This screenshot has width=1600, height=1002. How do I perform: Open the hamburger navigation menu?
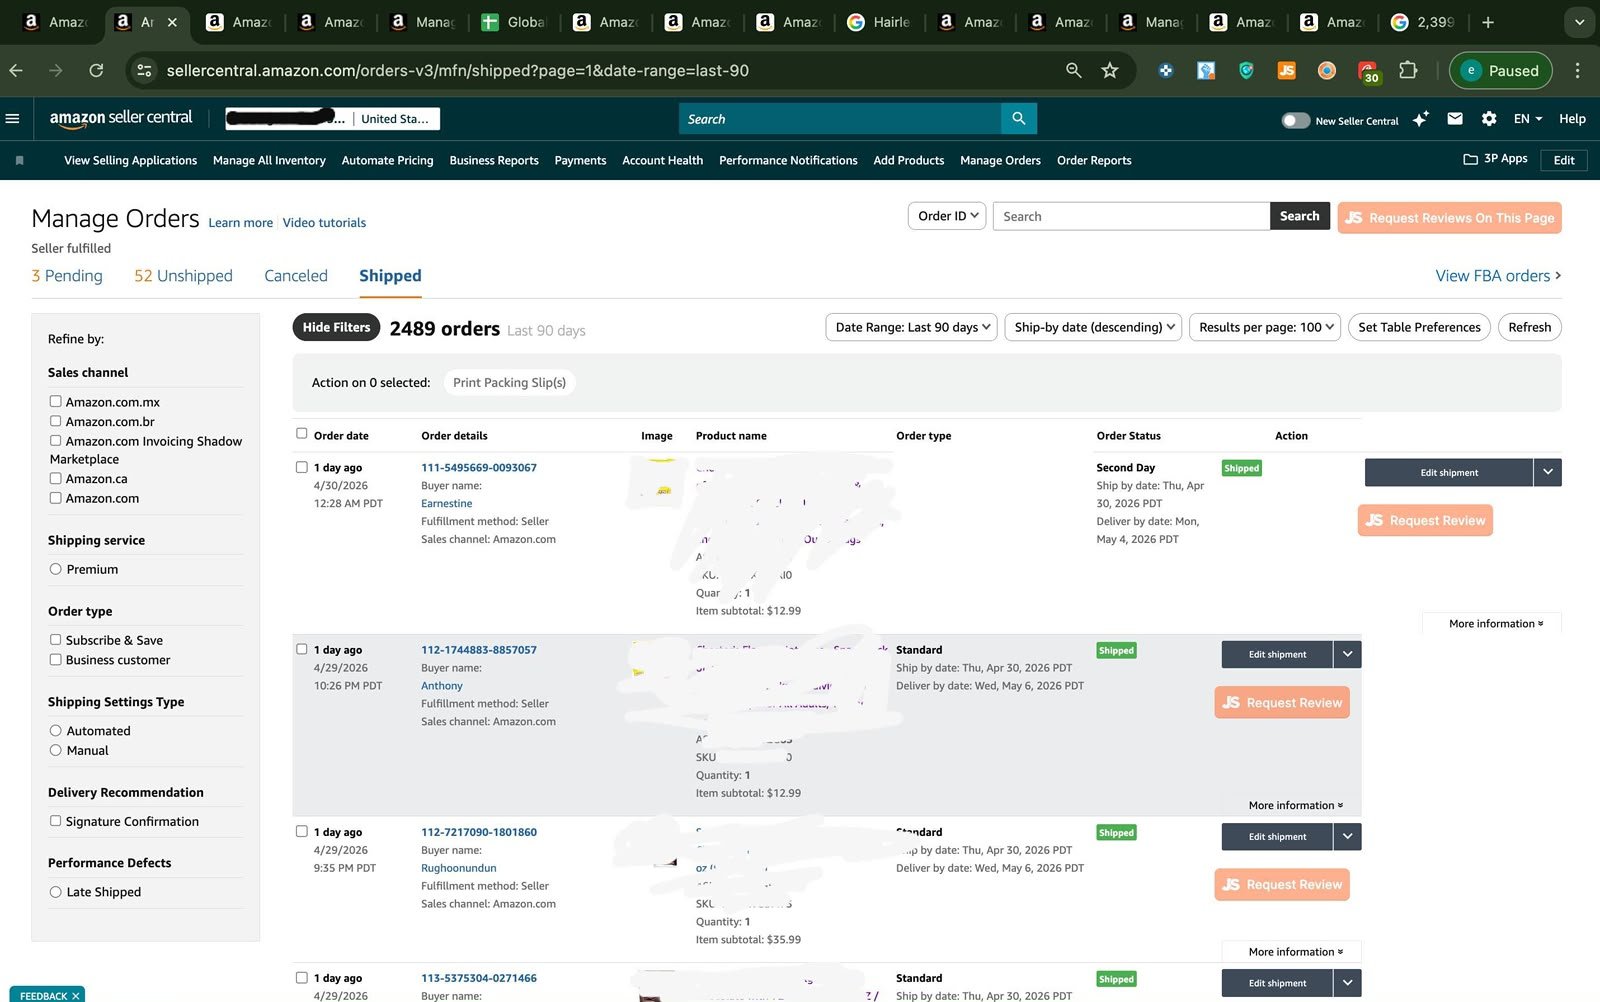[x=12, y=118]
